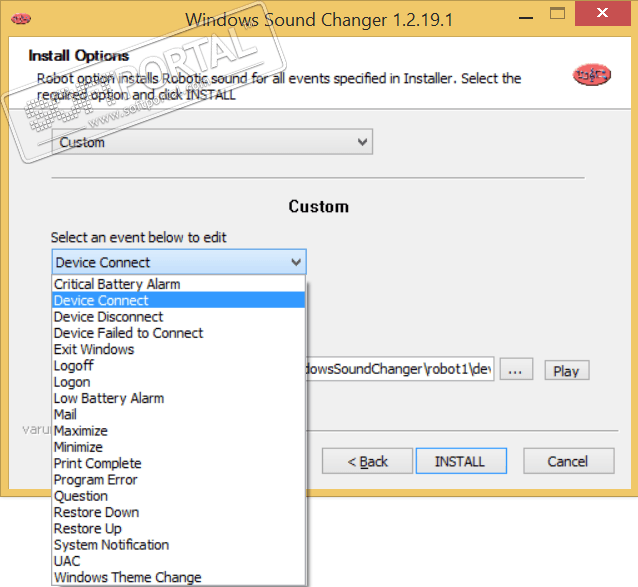Open the Custom install option dropdown
This screenshot has height=587, width=638.
212,142
